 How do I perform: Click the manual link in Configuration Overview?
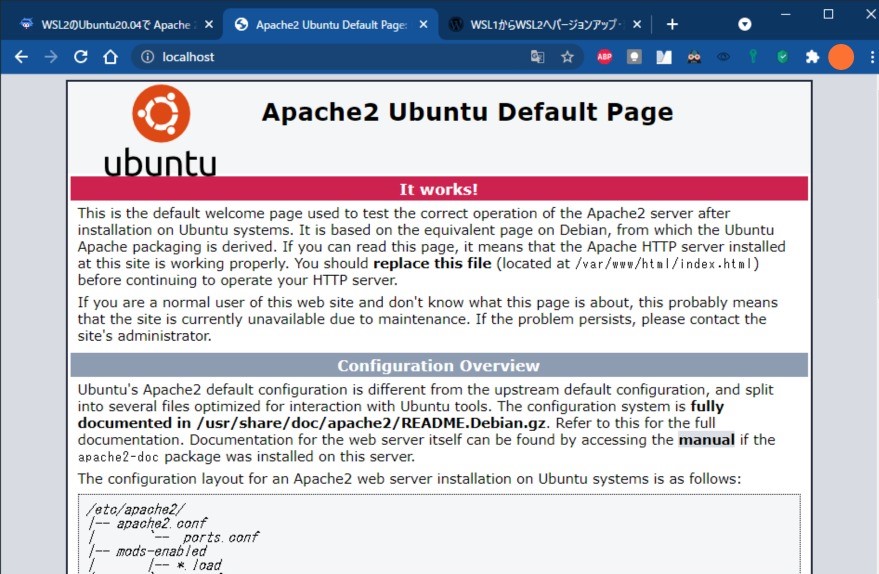coord(706,439)
